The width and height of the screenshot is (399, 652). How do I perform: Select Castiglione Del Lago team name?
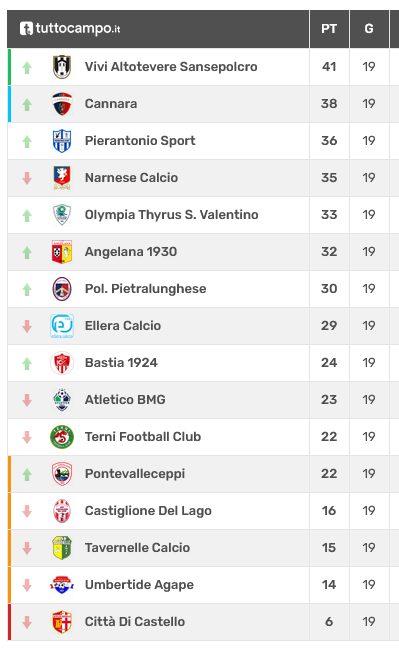pyautogui.click(x=148, y=511)
